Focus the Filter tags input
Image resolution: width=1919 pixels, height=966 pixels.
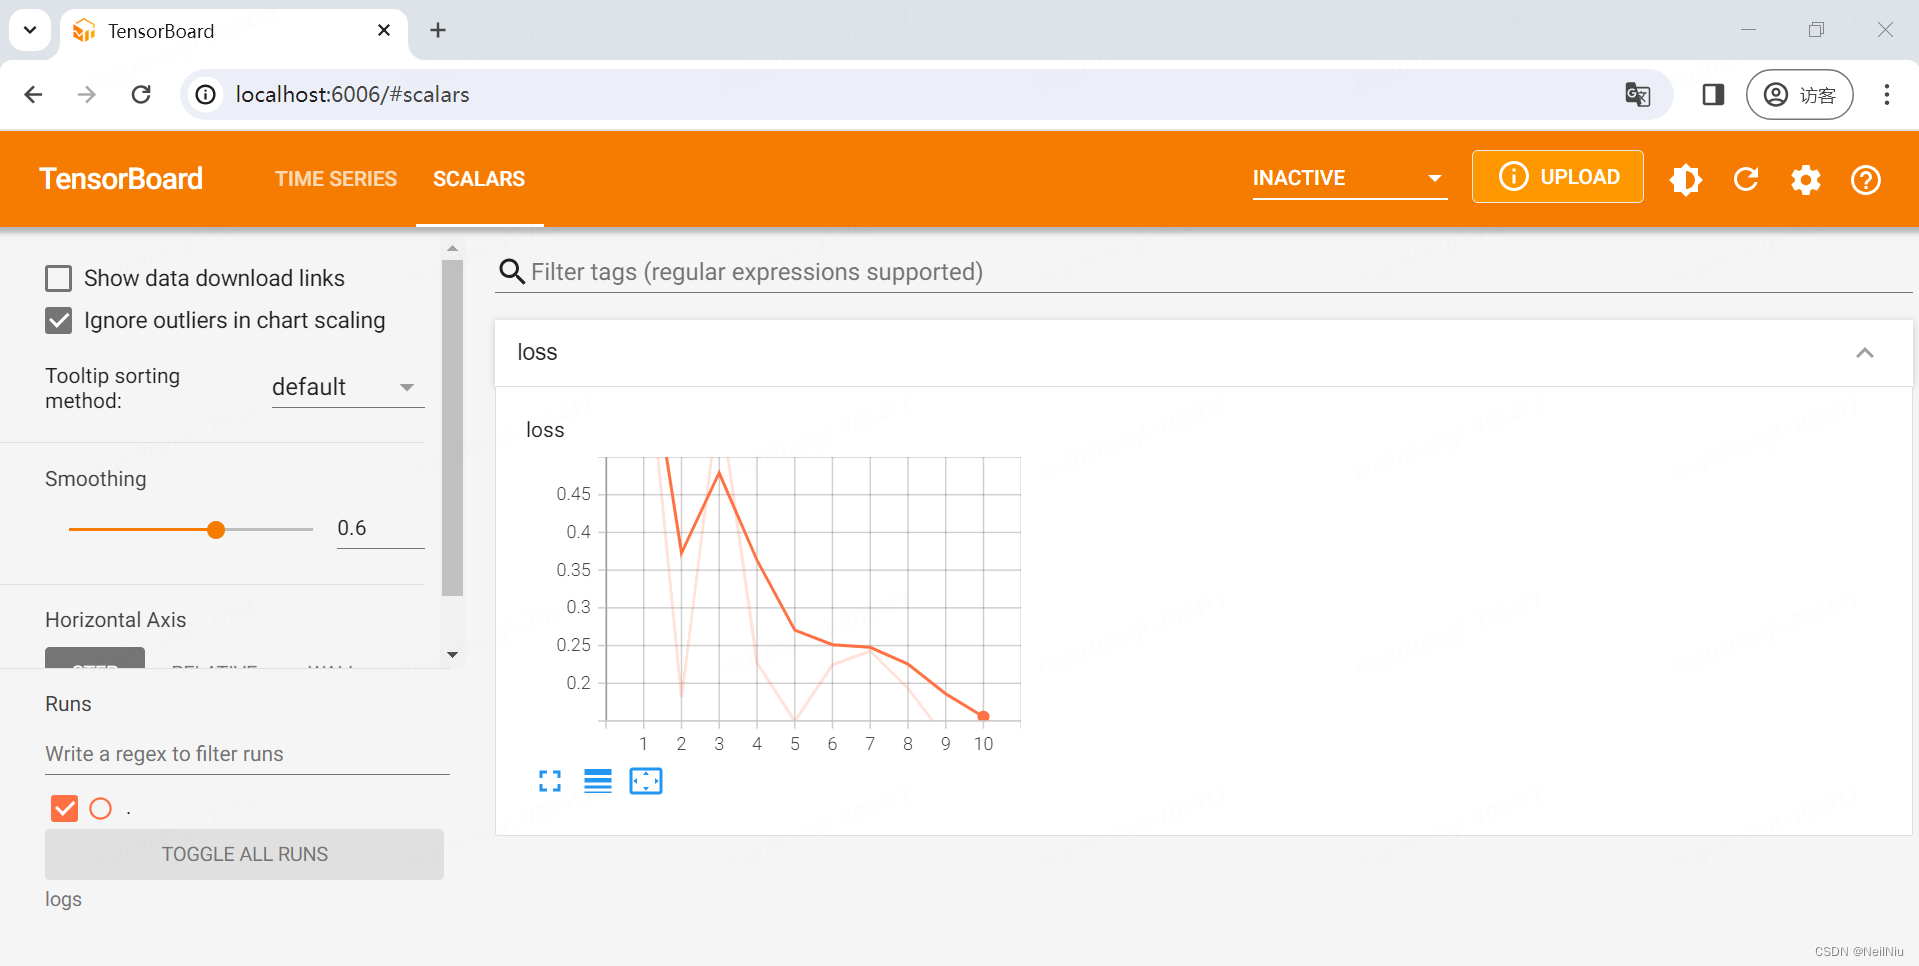tap(1220, 272)
